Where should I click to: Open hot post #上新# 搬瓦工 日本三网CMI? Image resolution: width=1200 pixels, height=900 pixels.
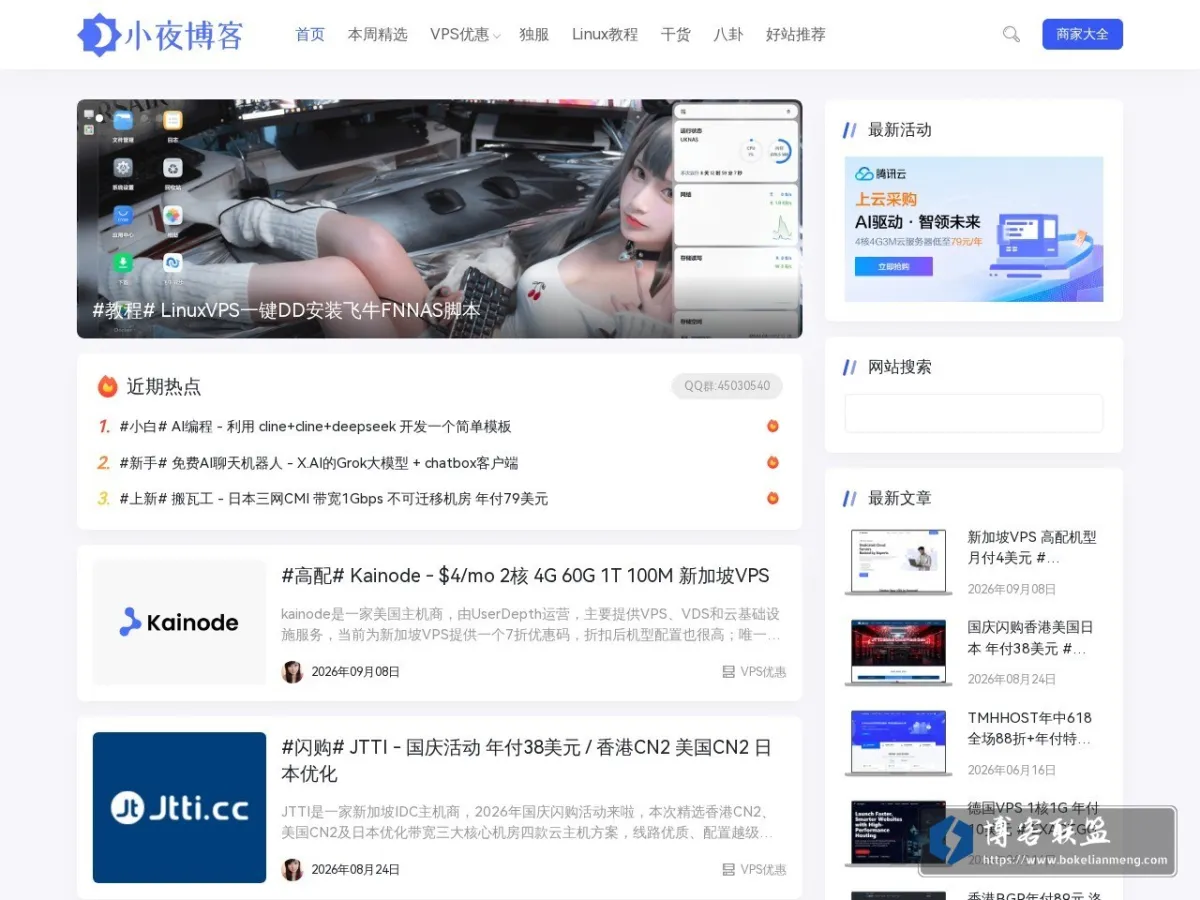point(333,498)
